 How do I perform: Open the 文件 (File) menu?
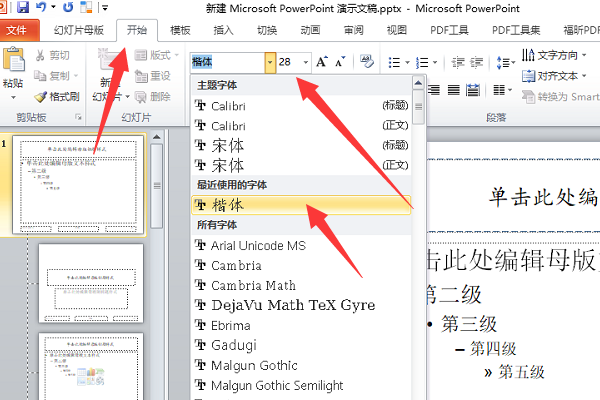[x=17, y=31]
